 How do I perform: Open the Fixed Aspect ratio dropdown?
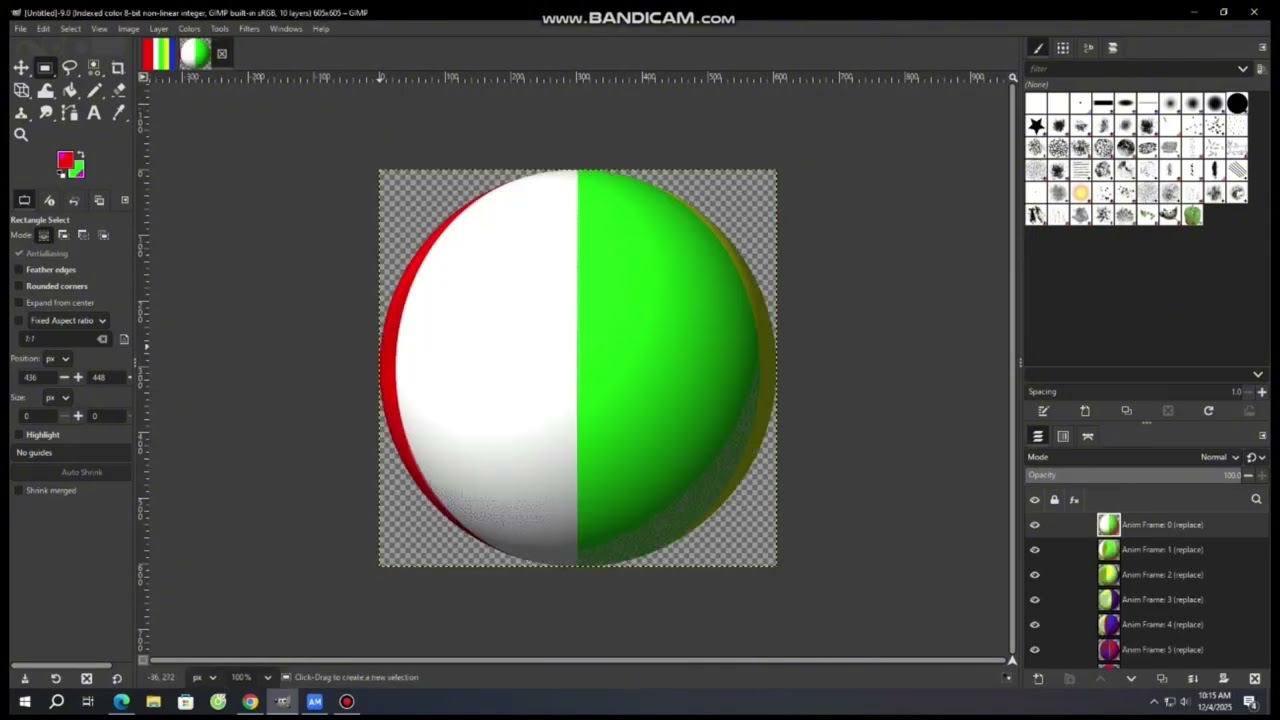[68, 321]
